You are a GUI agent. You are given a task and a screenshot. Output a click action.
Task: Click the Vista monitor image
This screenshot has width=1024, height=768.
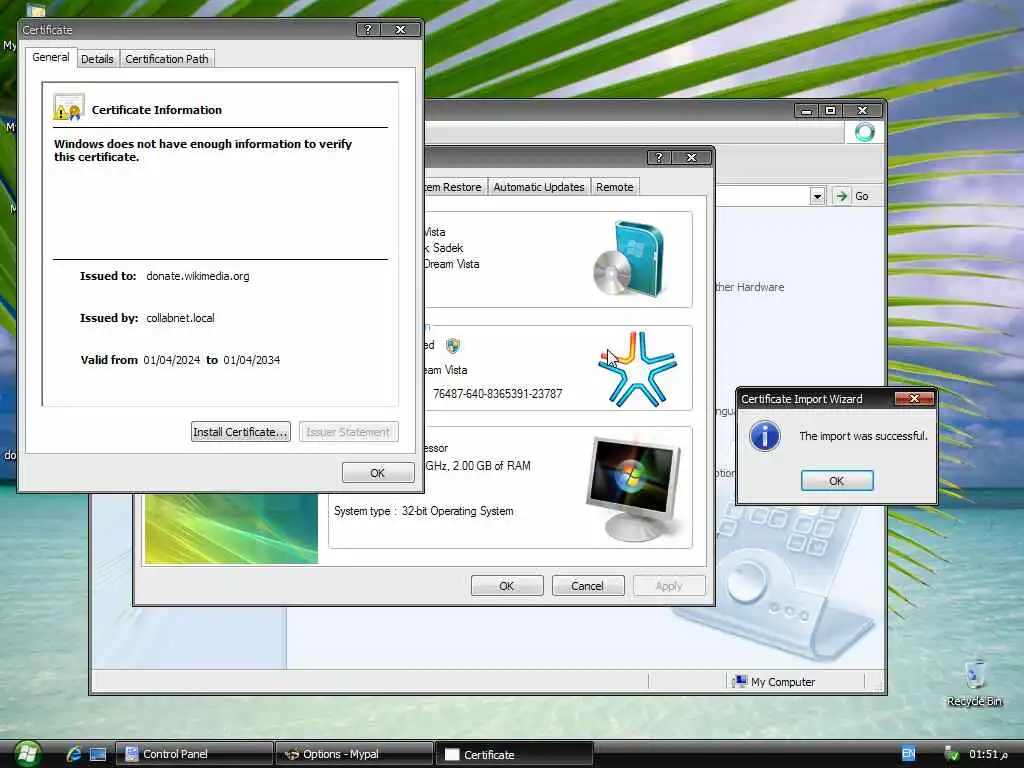click(x=633, y=490)
